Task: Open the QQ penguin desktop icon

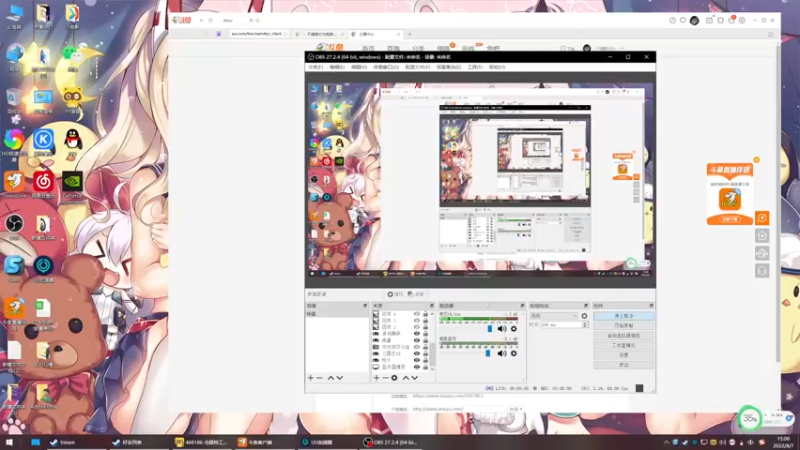Action: point(73,143)
